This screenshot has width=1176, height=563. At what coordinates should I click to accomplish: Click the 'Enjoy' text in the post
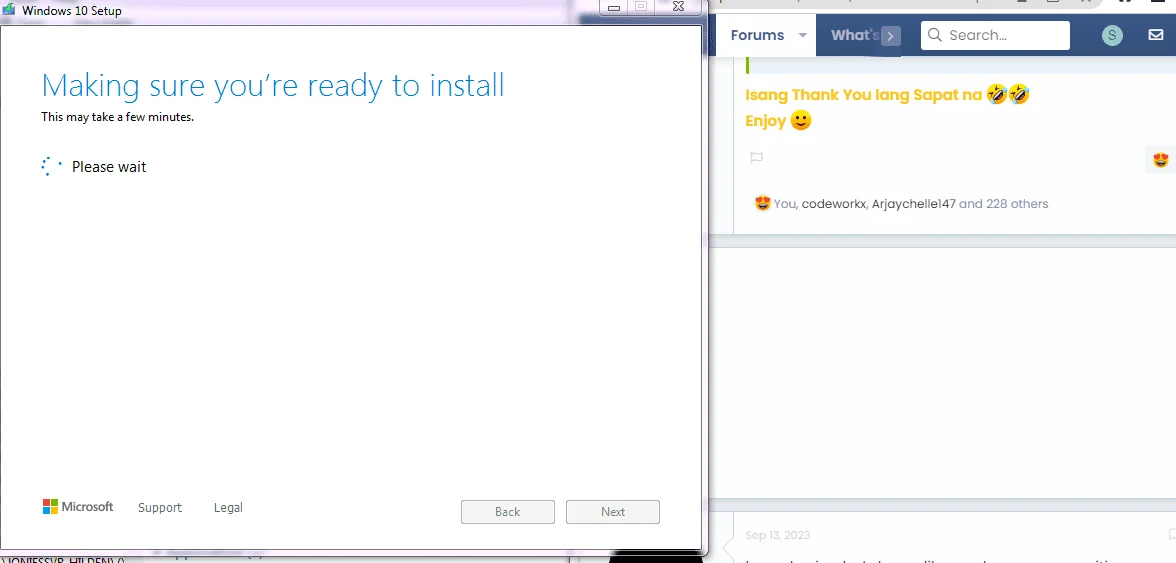pyautogui.click(x=766, y=121)
